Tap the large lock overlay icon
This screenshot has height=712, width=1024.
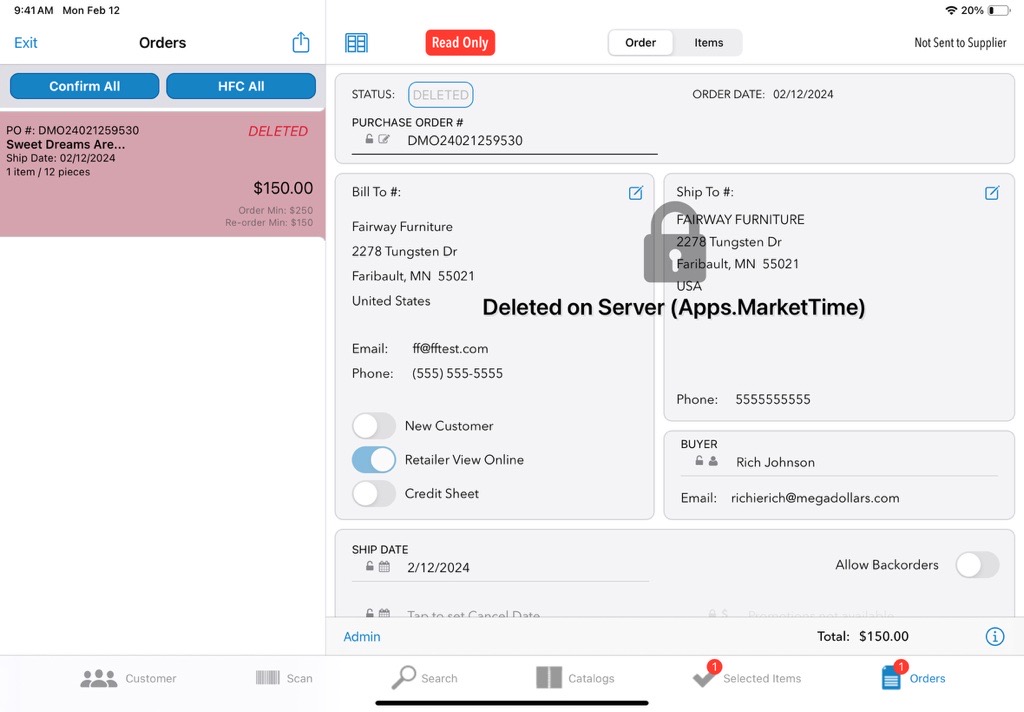point(674,242)
